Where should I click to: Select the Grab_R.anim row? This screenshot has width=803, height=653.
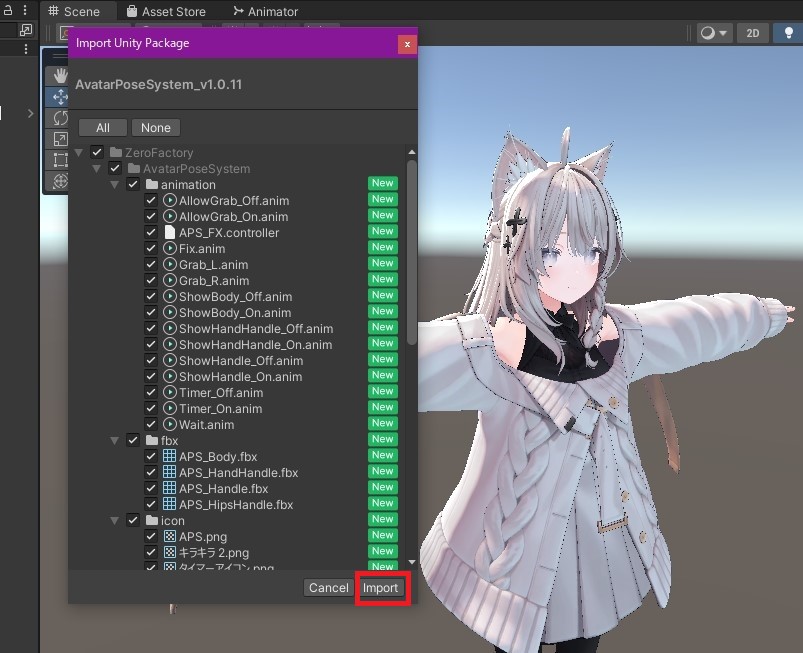point(237,280)
